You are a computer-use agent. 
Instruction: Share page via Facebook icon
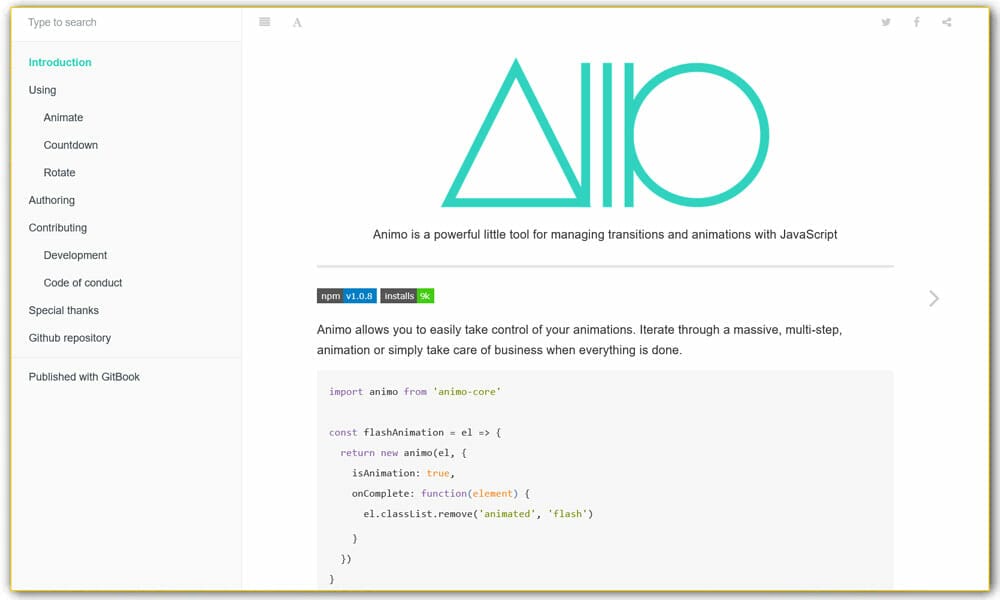point(916,22)
